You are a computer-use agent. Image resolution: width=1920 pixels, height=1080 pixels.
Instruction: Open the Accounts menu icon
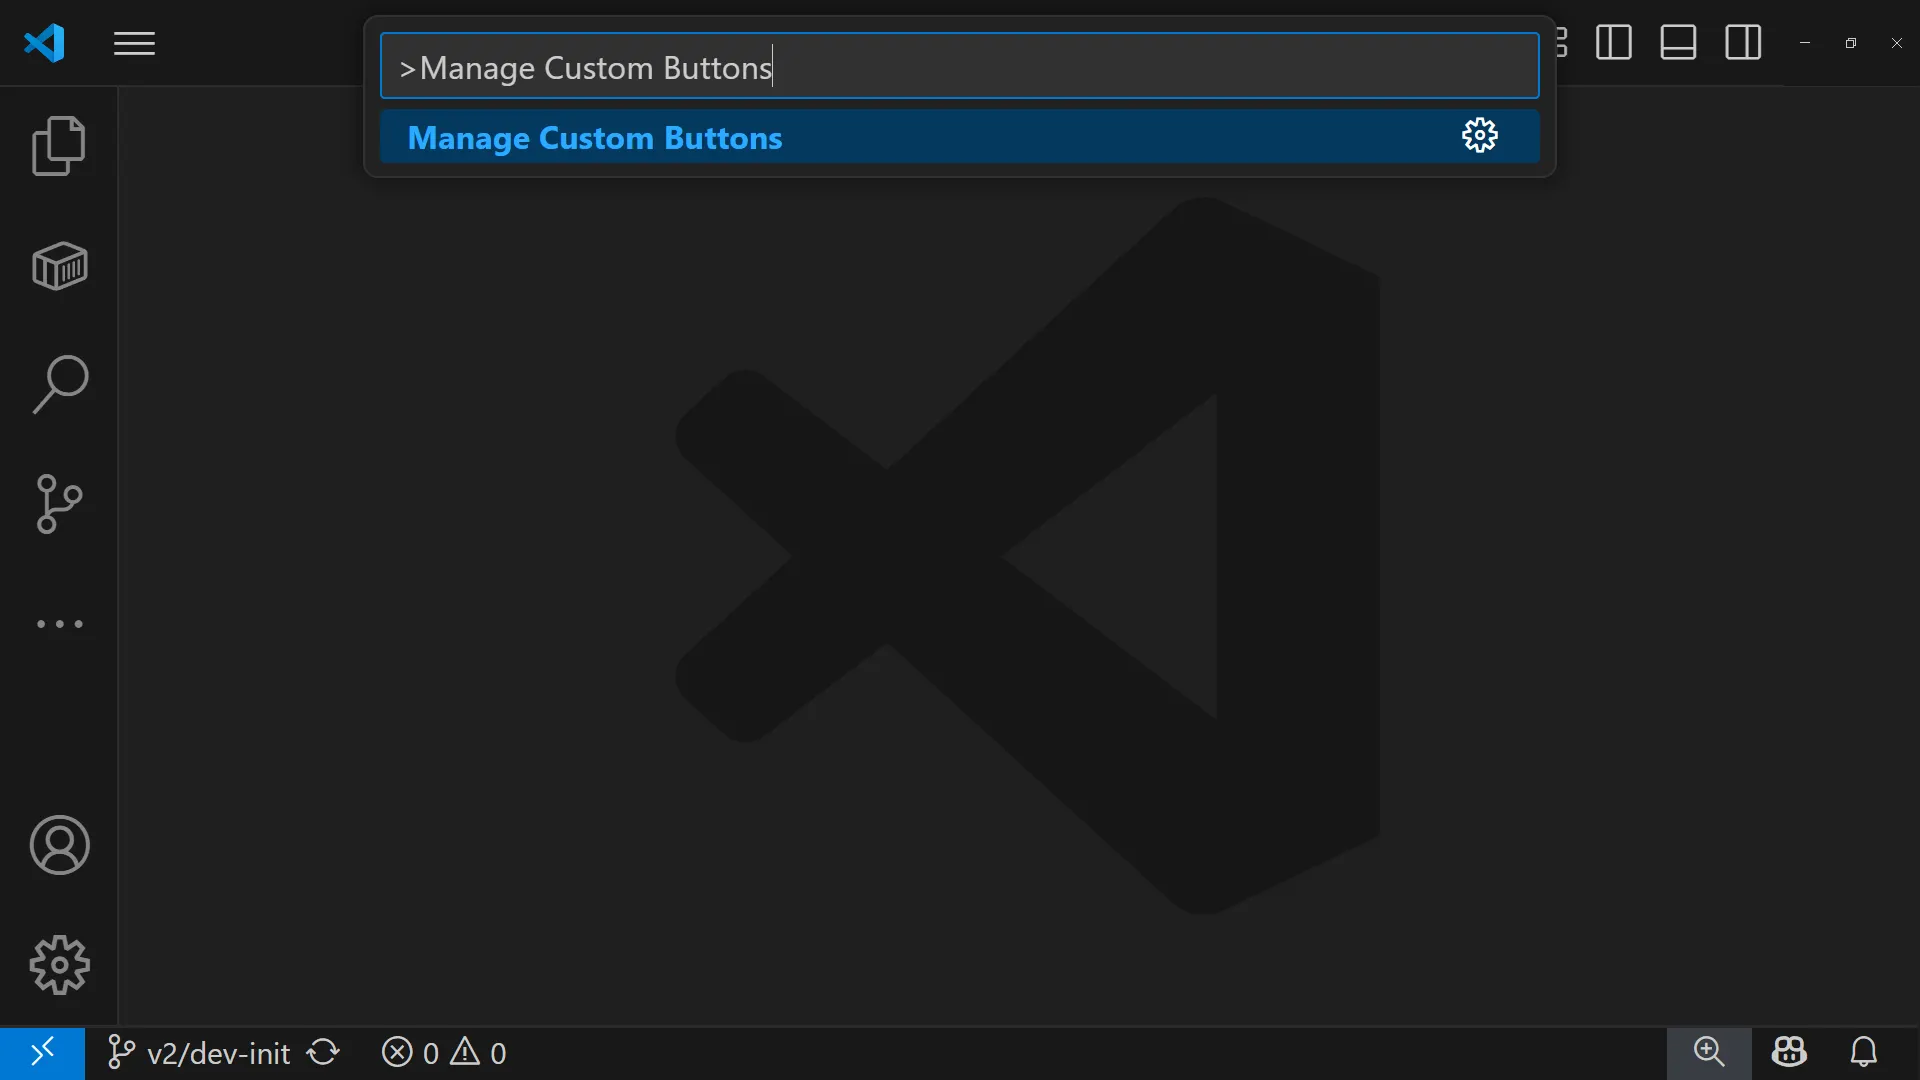(x=59, y=845)
